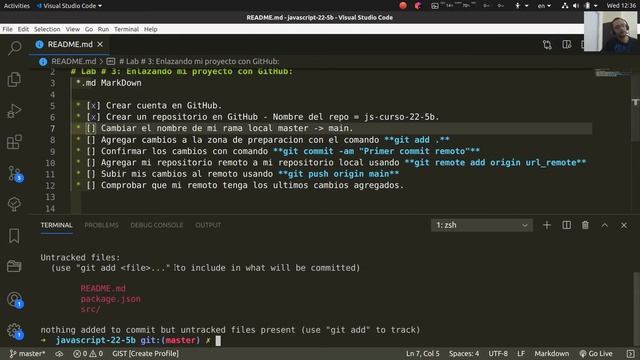Change indentation via Spaces: 4

[x=464, y=353]
